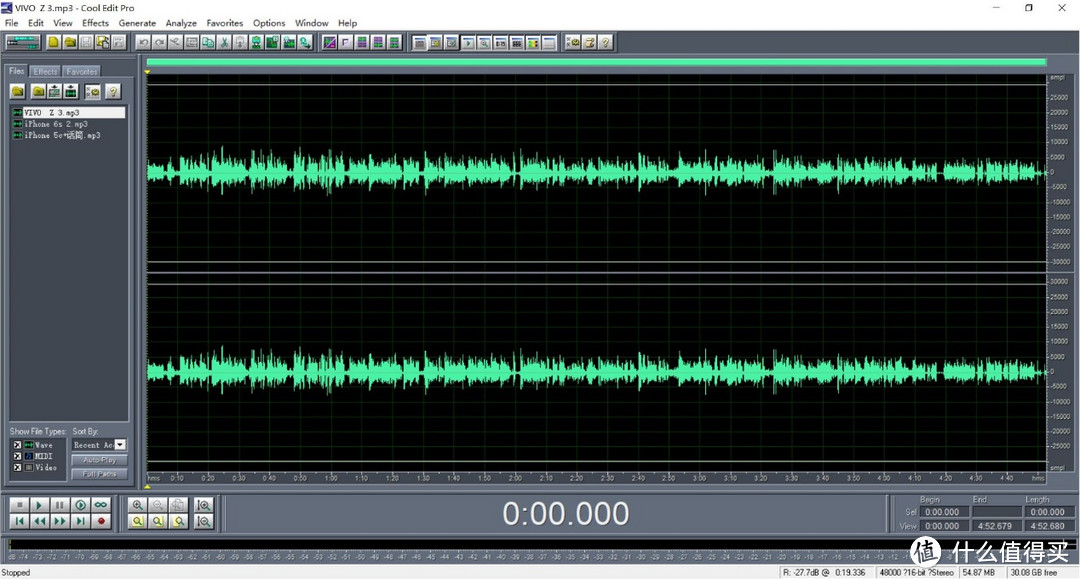Toggle Play Looped infinity button
The height and width of the screenshot is (579, 1080).
tap(101, 505)
